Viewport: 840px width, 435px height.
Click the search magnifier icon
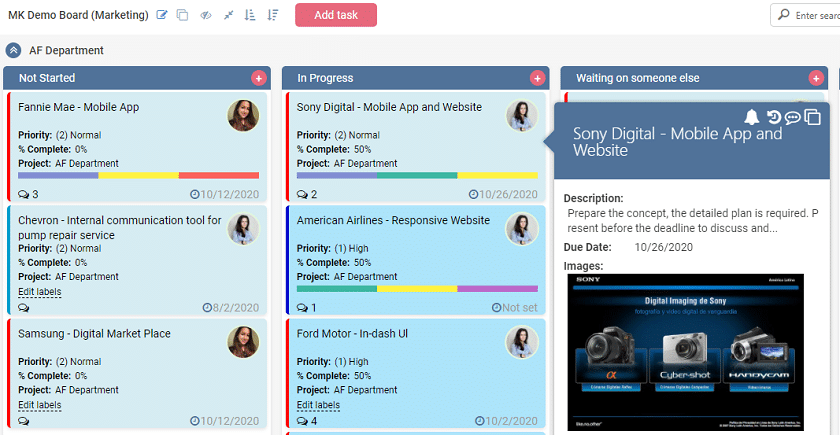[x=784, y=15]
